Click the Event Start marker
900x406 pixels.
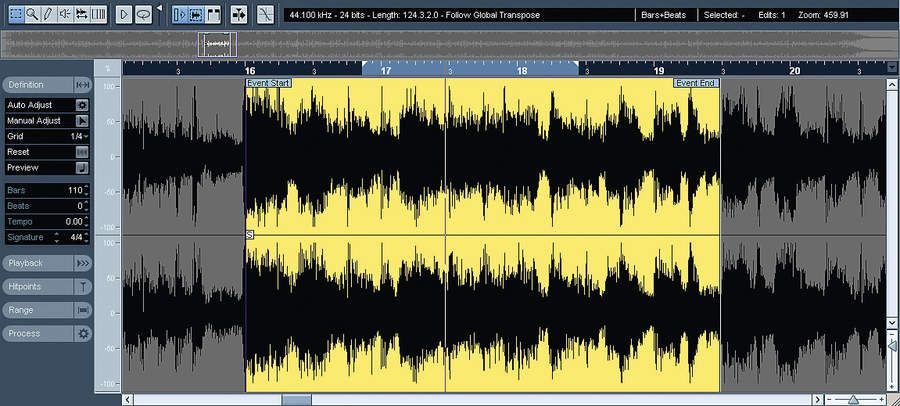[x=268, y=83]
